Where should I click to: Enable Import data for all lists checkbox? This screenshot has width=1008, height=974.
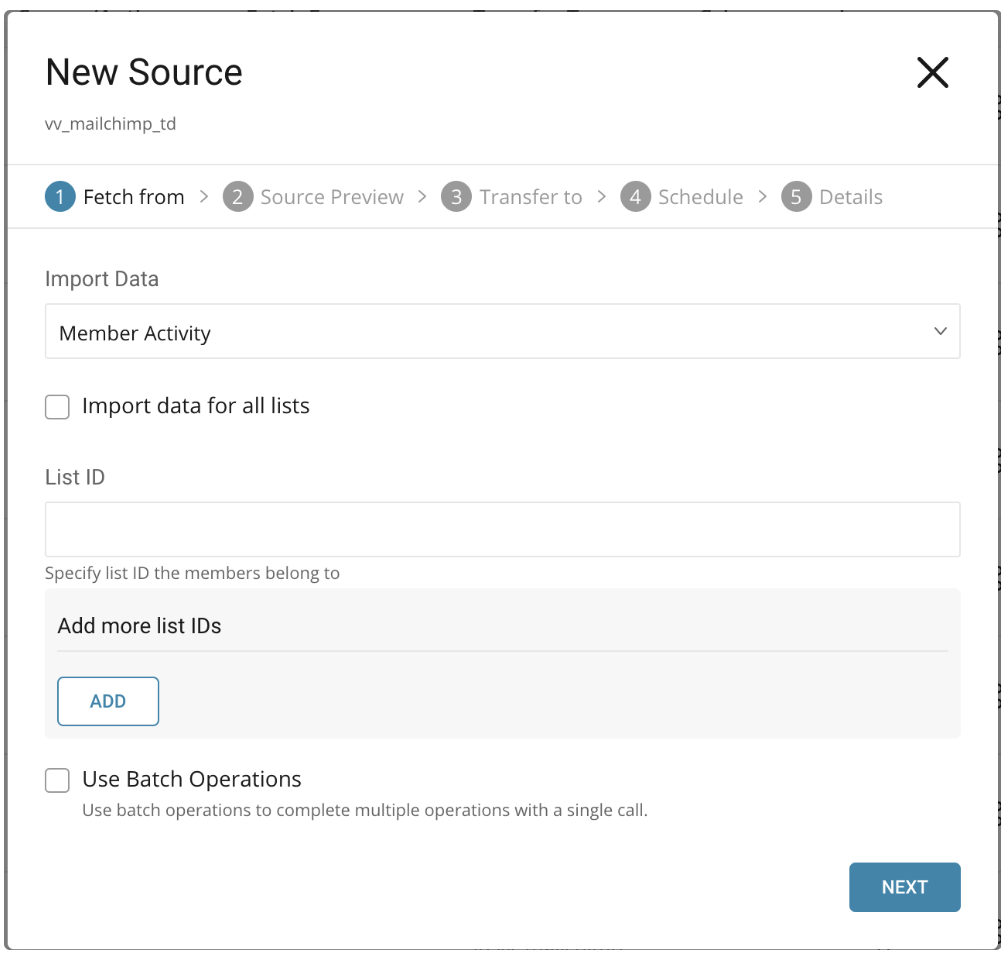(x=58, y=407)
